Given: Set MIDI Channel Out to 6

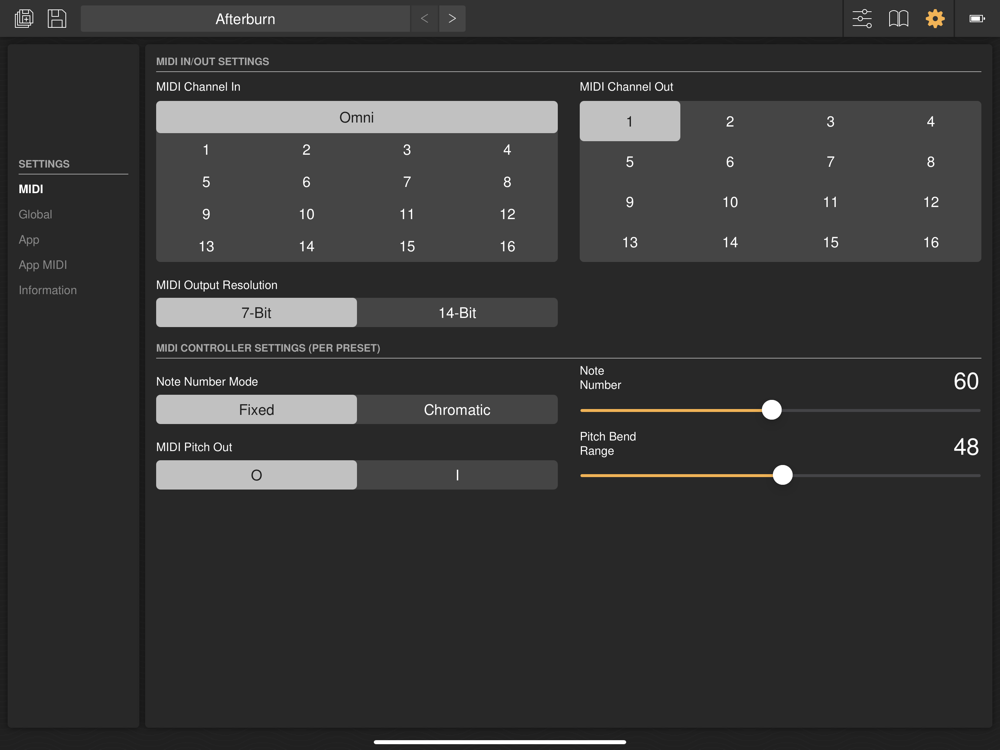Looking at the screenshot, I should click(x=730, y=161).
